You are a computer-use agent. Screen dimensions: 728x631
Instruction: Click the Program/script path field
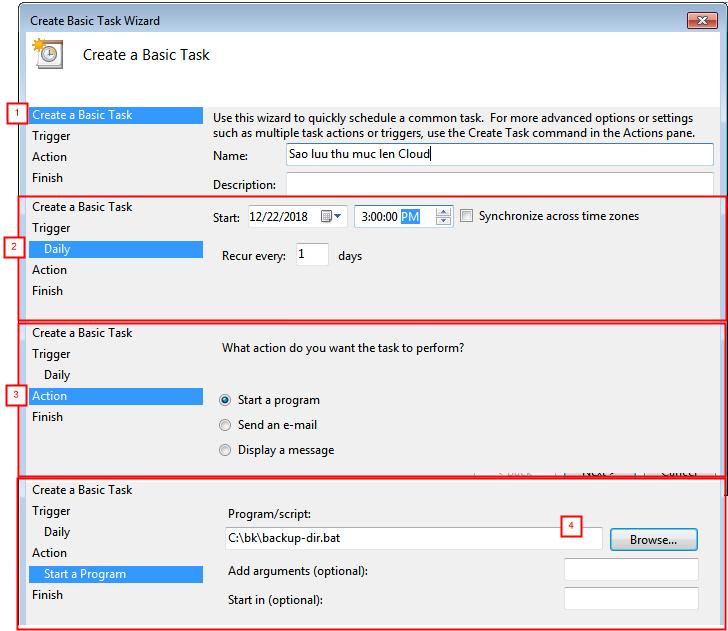click(x=413, y=539)
